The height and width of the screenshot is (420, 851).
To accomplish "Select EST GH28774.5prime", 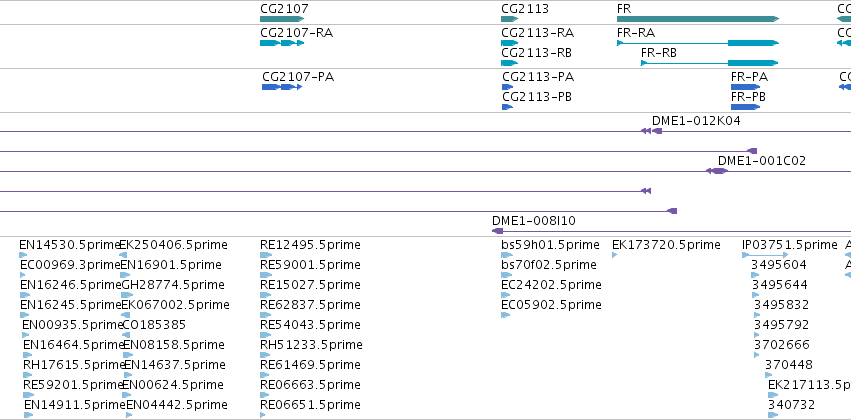I will (x=173, y=285).
